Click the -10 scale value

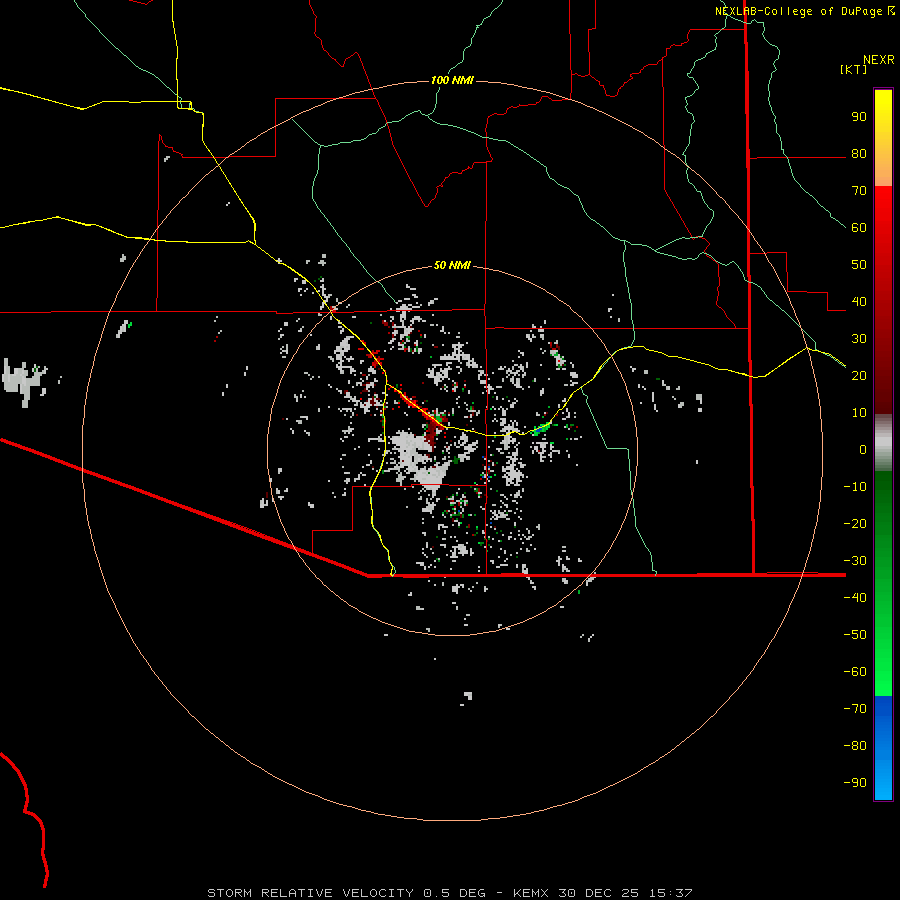855,487
